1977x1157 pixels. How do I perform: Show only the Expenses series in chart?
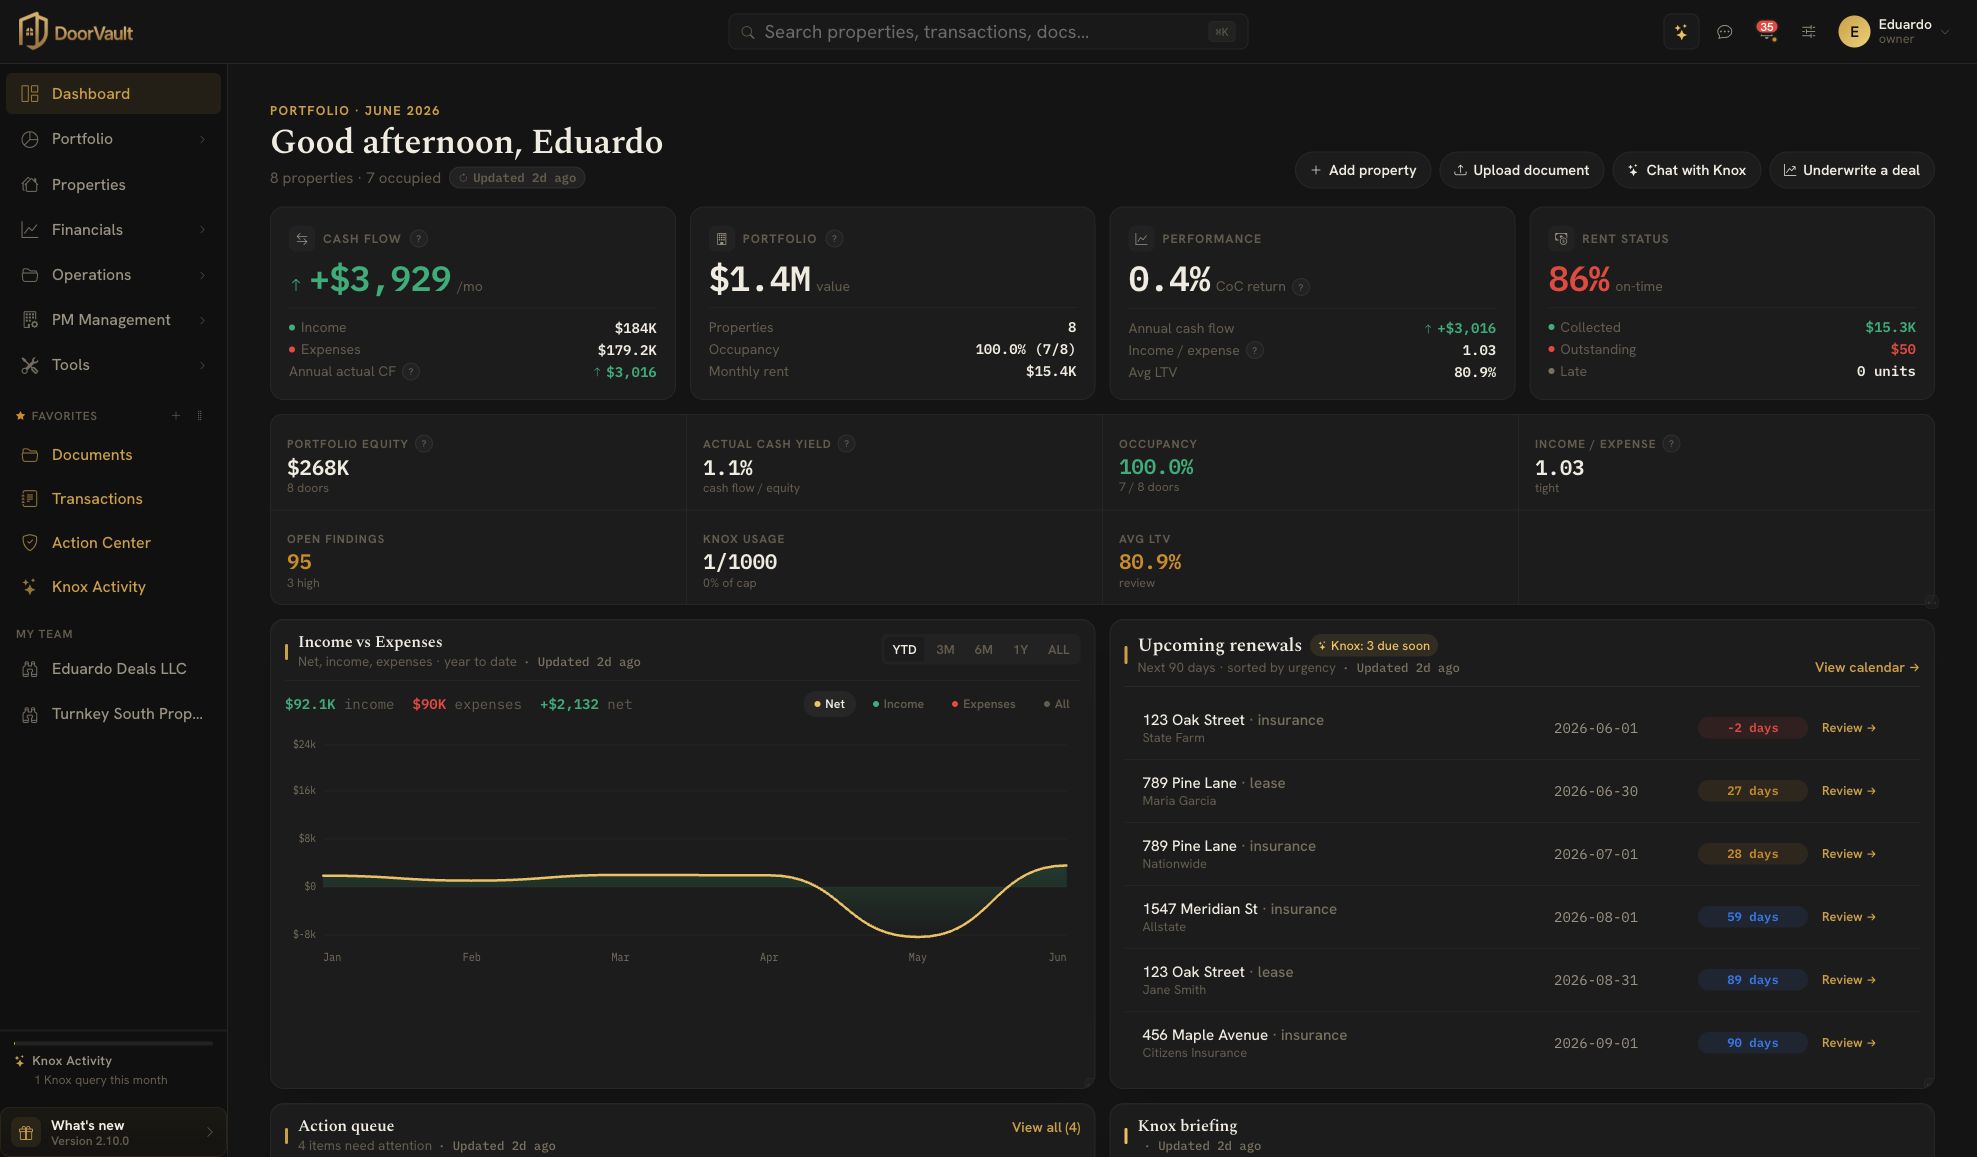pos(983,704)
